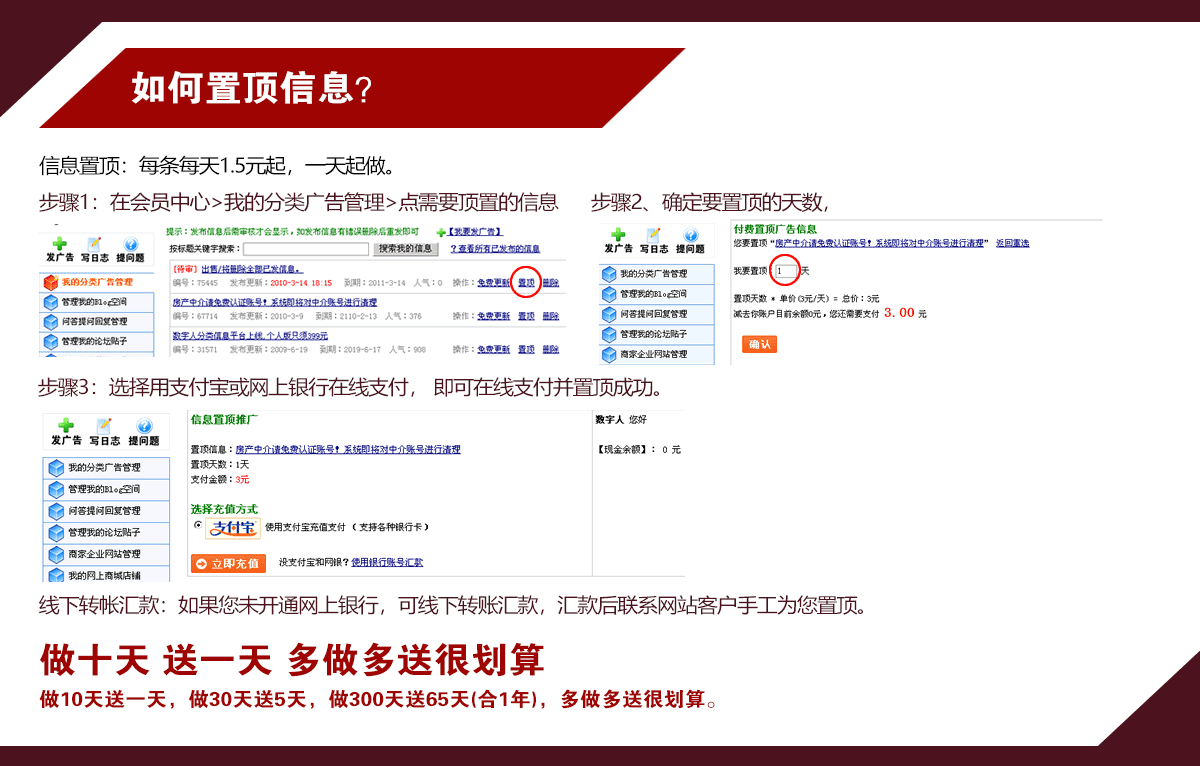Click the red-circled 置顶 link
This screenshot has height=766, width=1200.
(x=526, y=283)
